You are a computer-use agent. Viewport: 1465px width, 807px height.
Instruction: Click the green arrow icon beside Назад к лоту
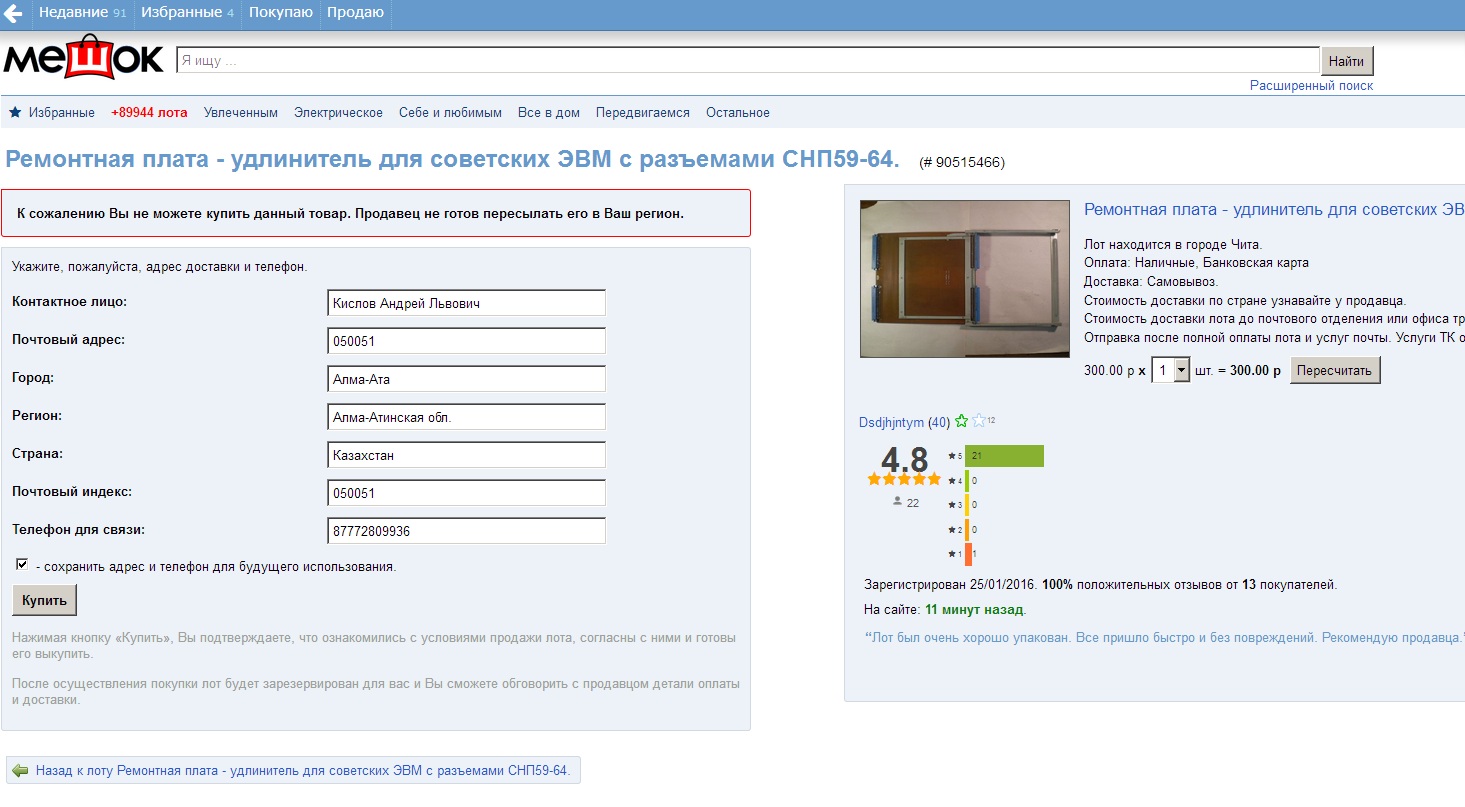pos(21,771)
